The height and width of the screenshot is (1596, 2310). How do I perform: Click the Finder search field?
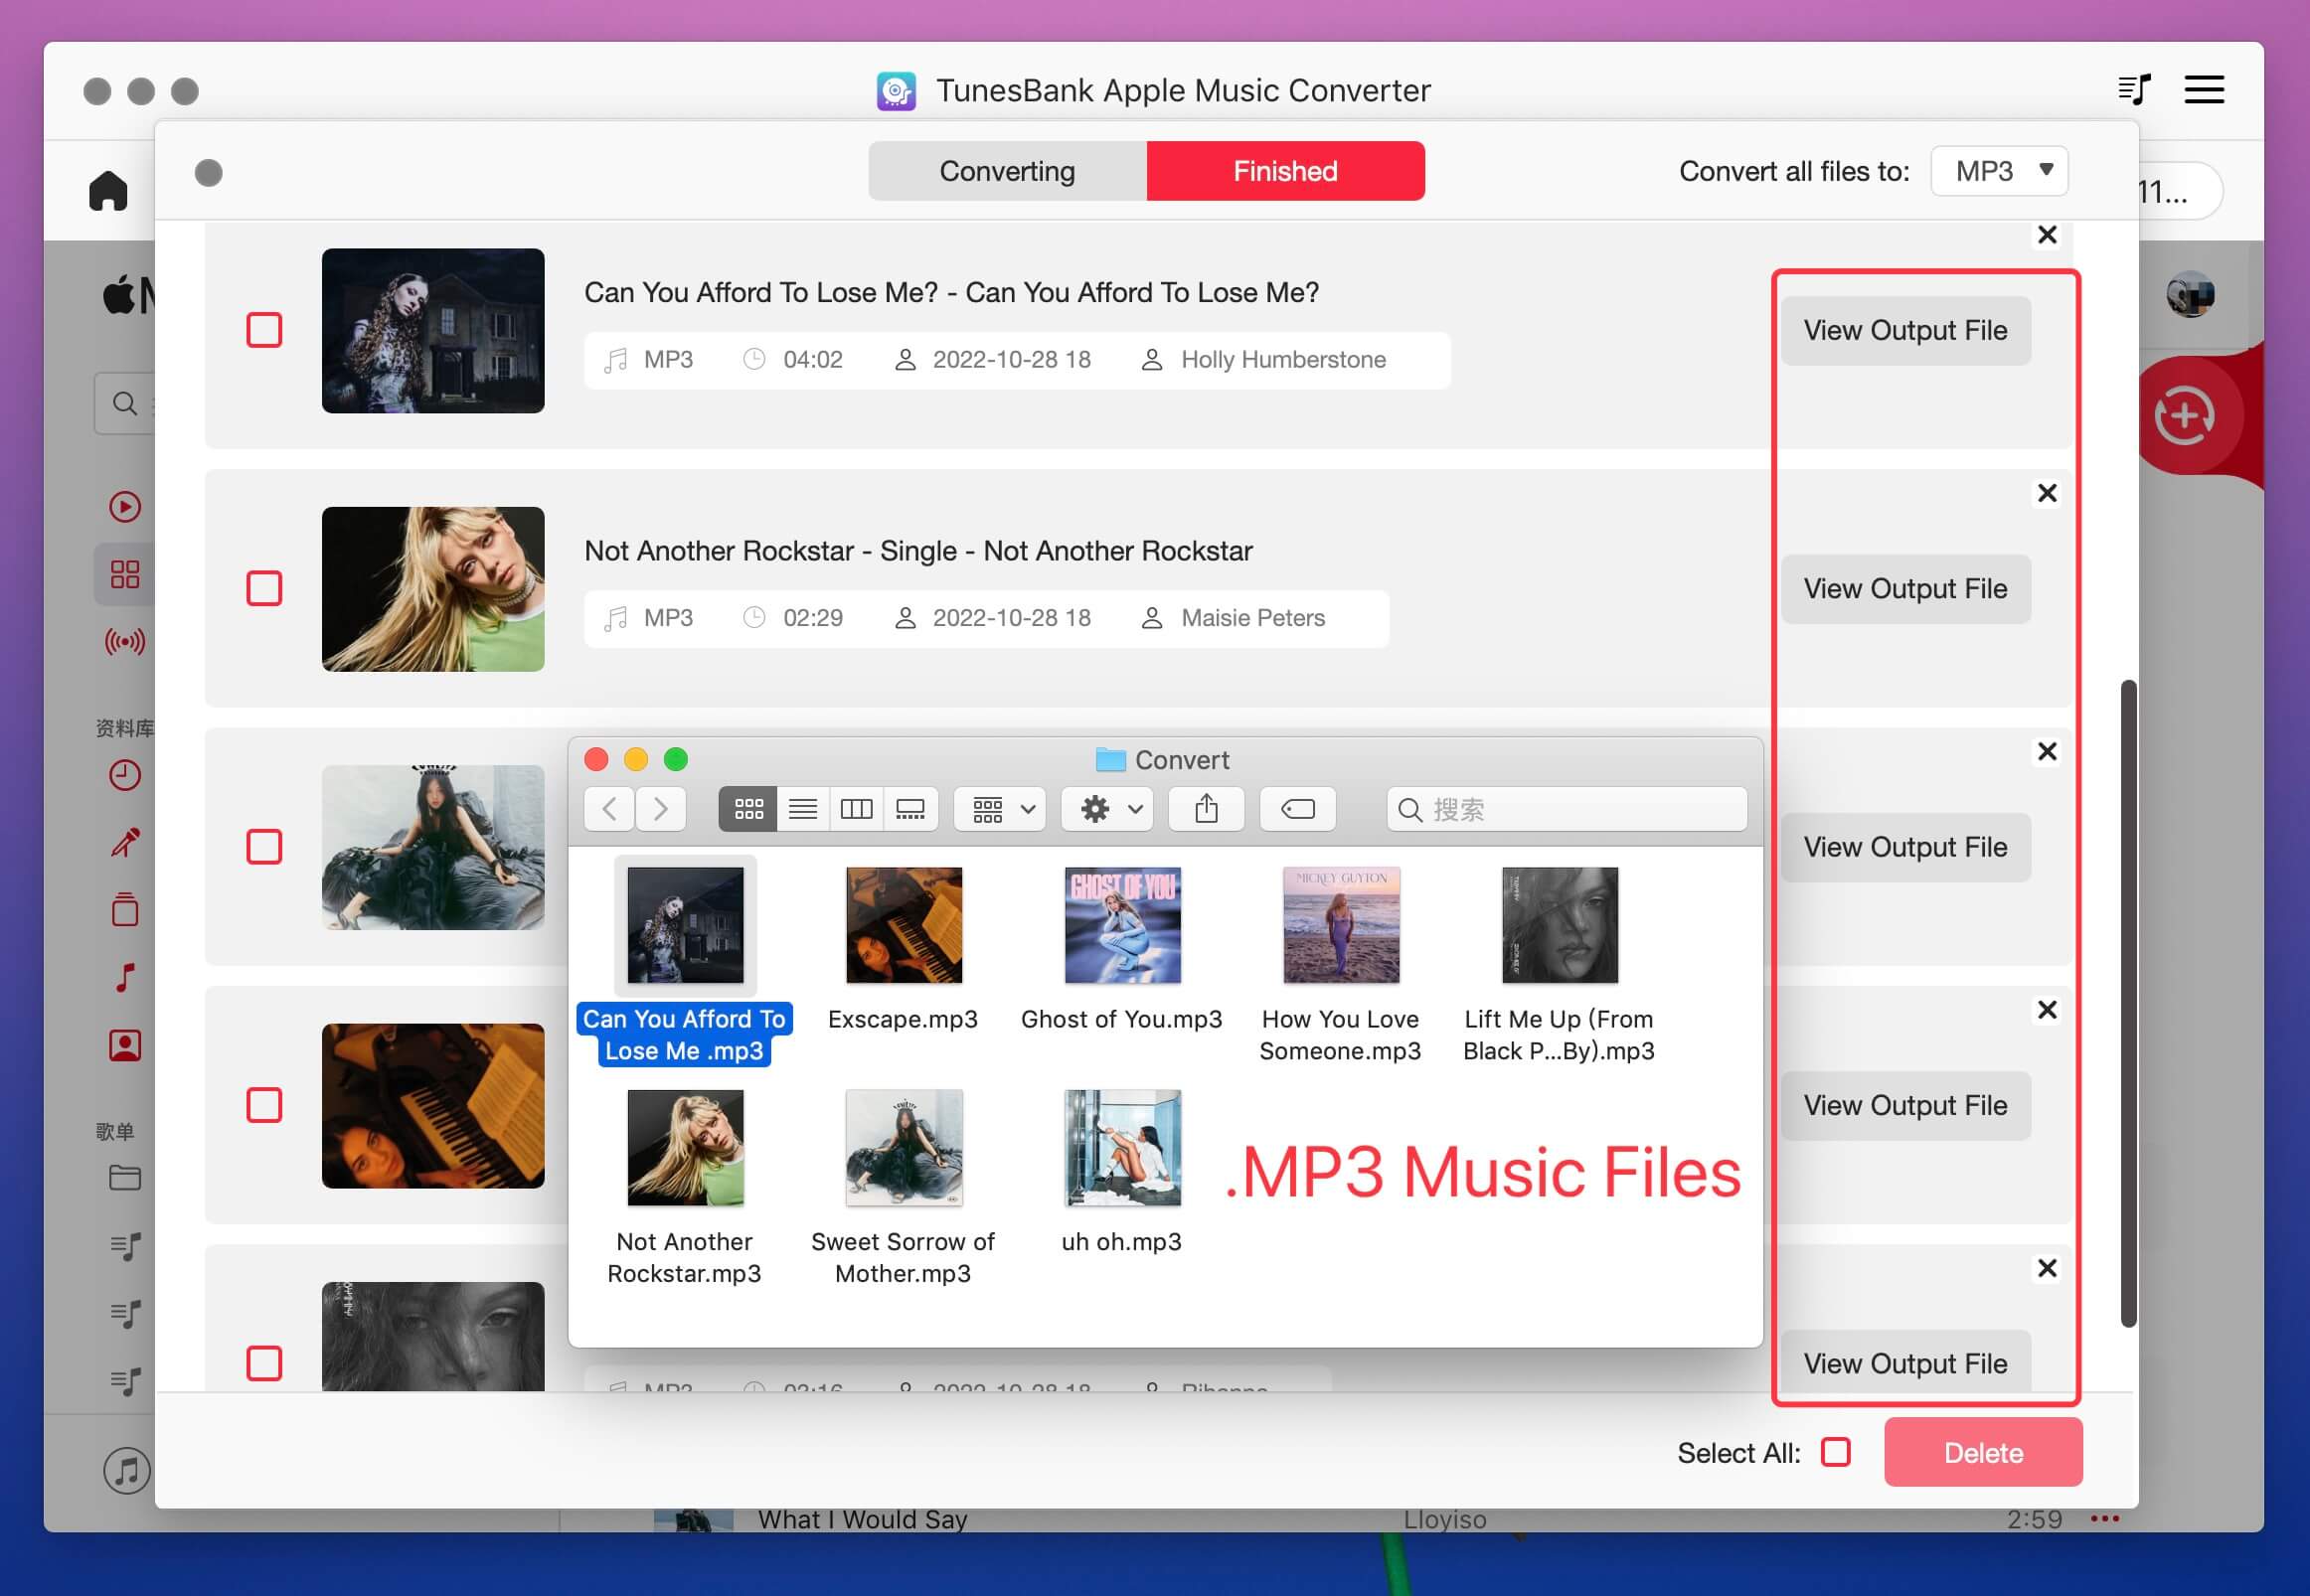tap(1566, 809)
